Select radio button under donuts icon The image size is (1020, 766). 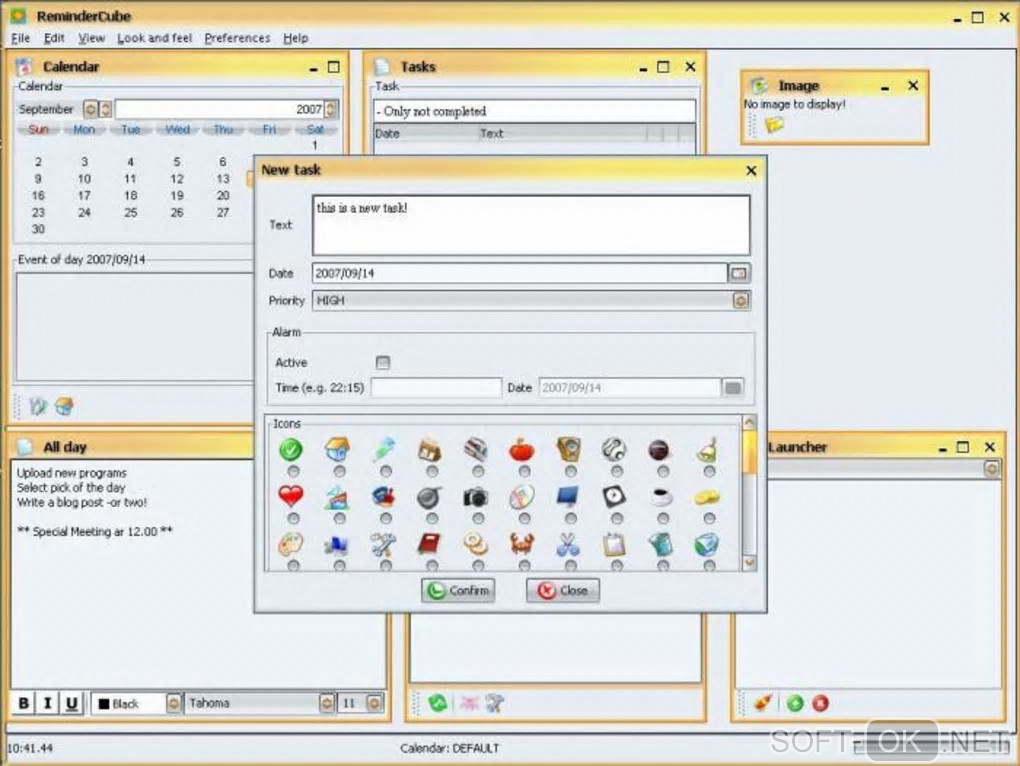(478, 566)
